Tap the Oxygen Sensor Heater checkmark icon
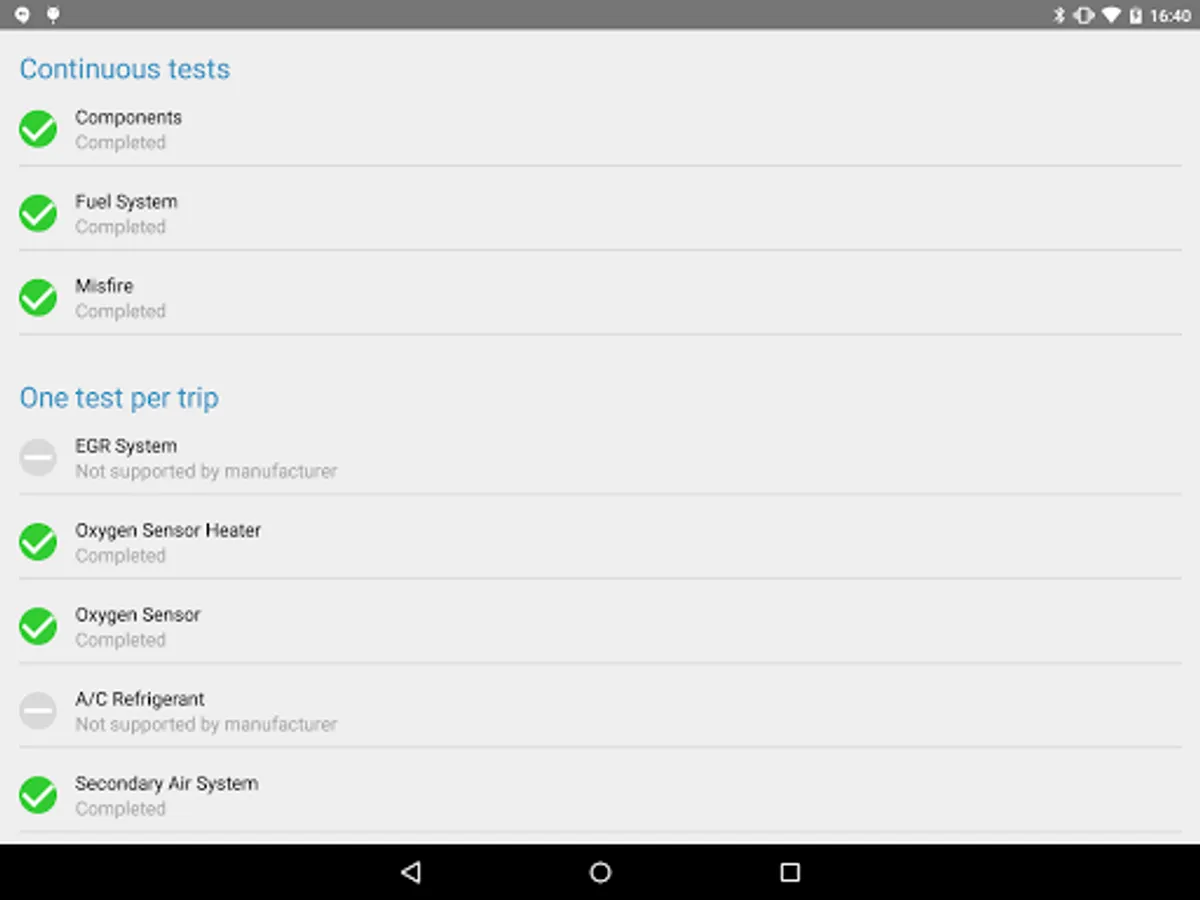 coord(38,542)
